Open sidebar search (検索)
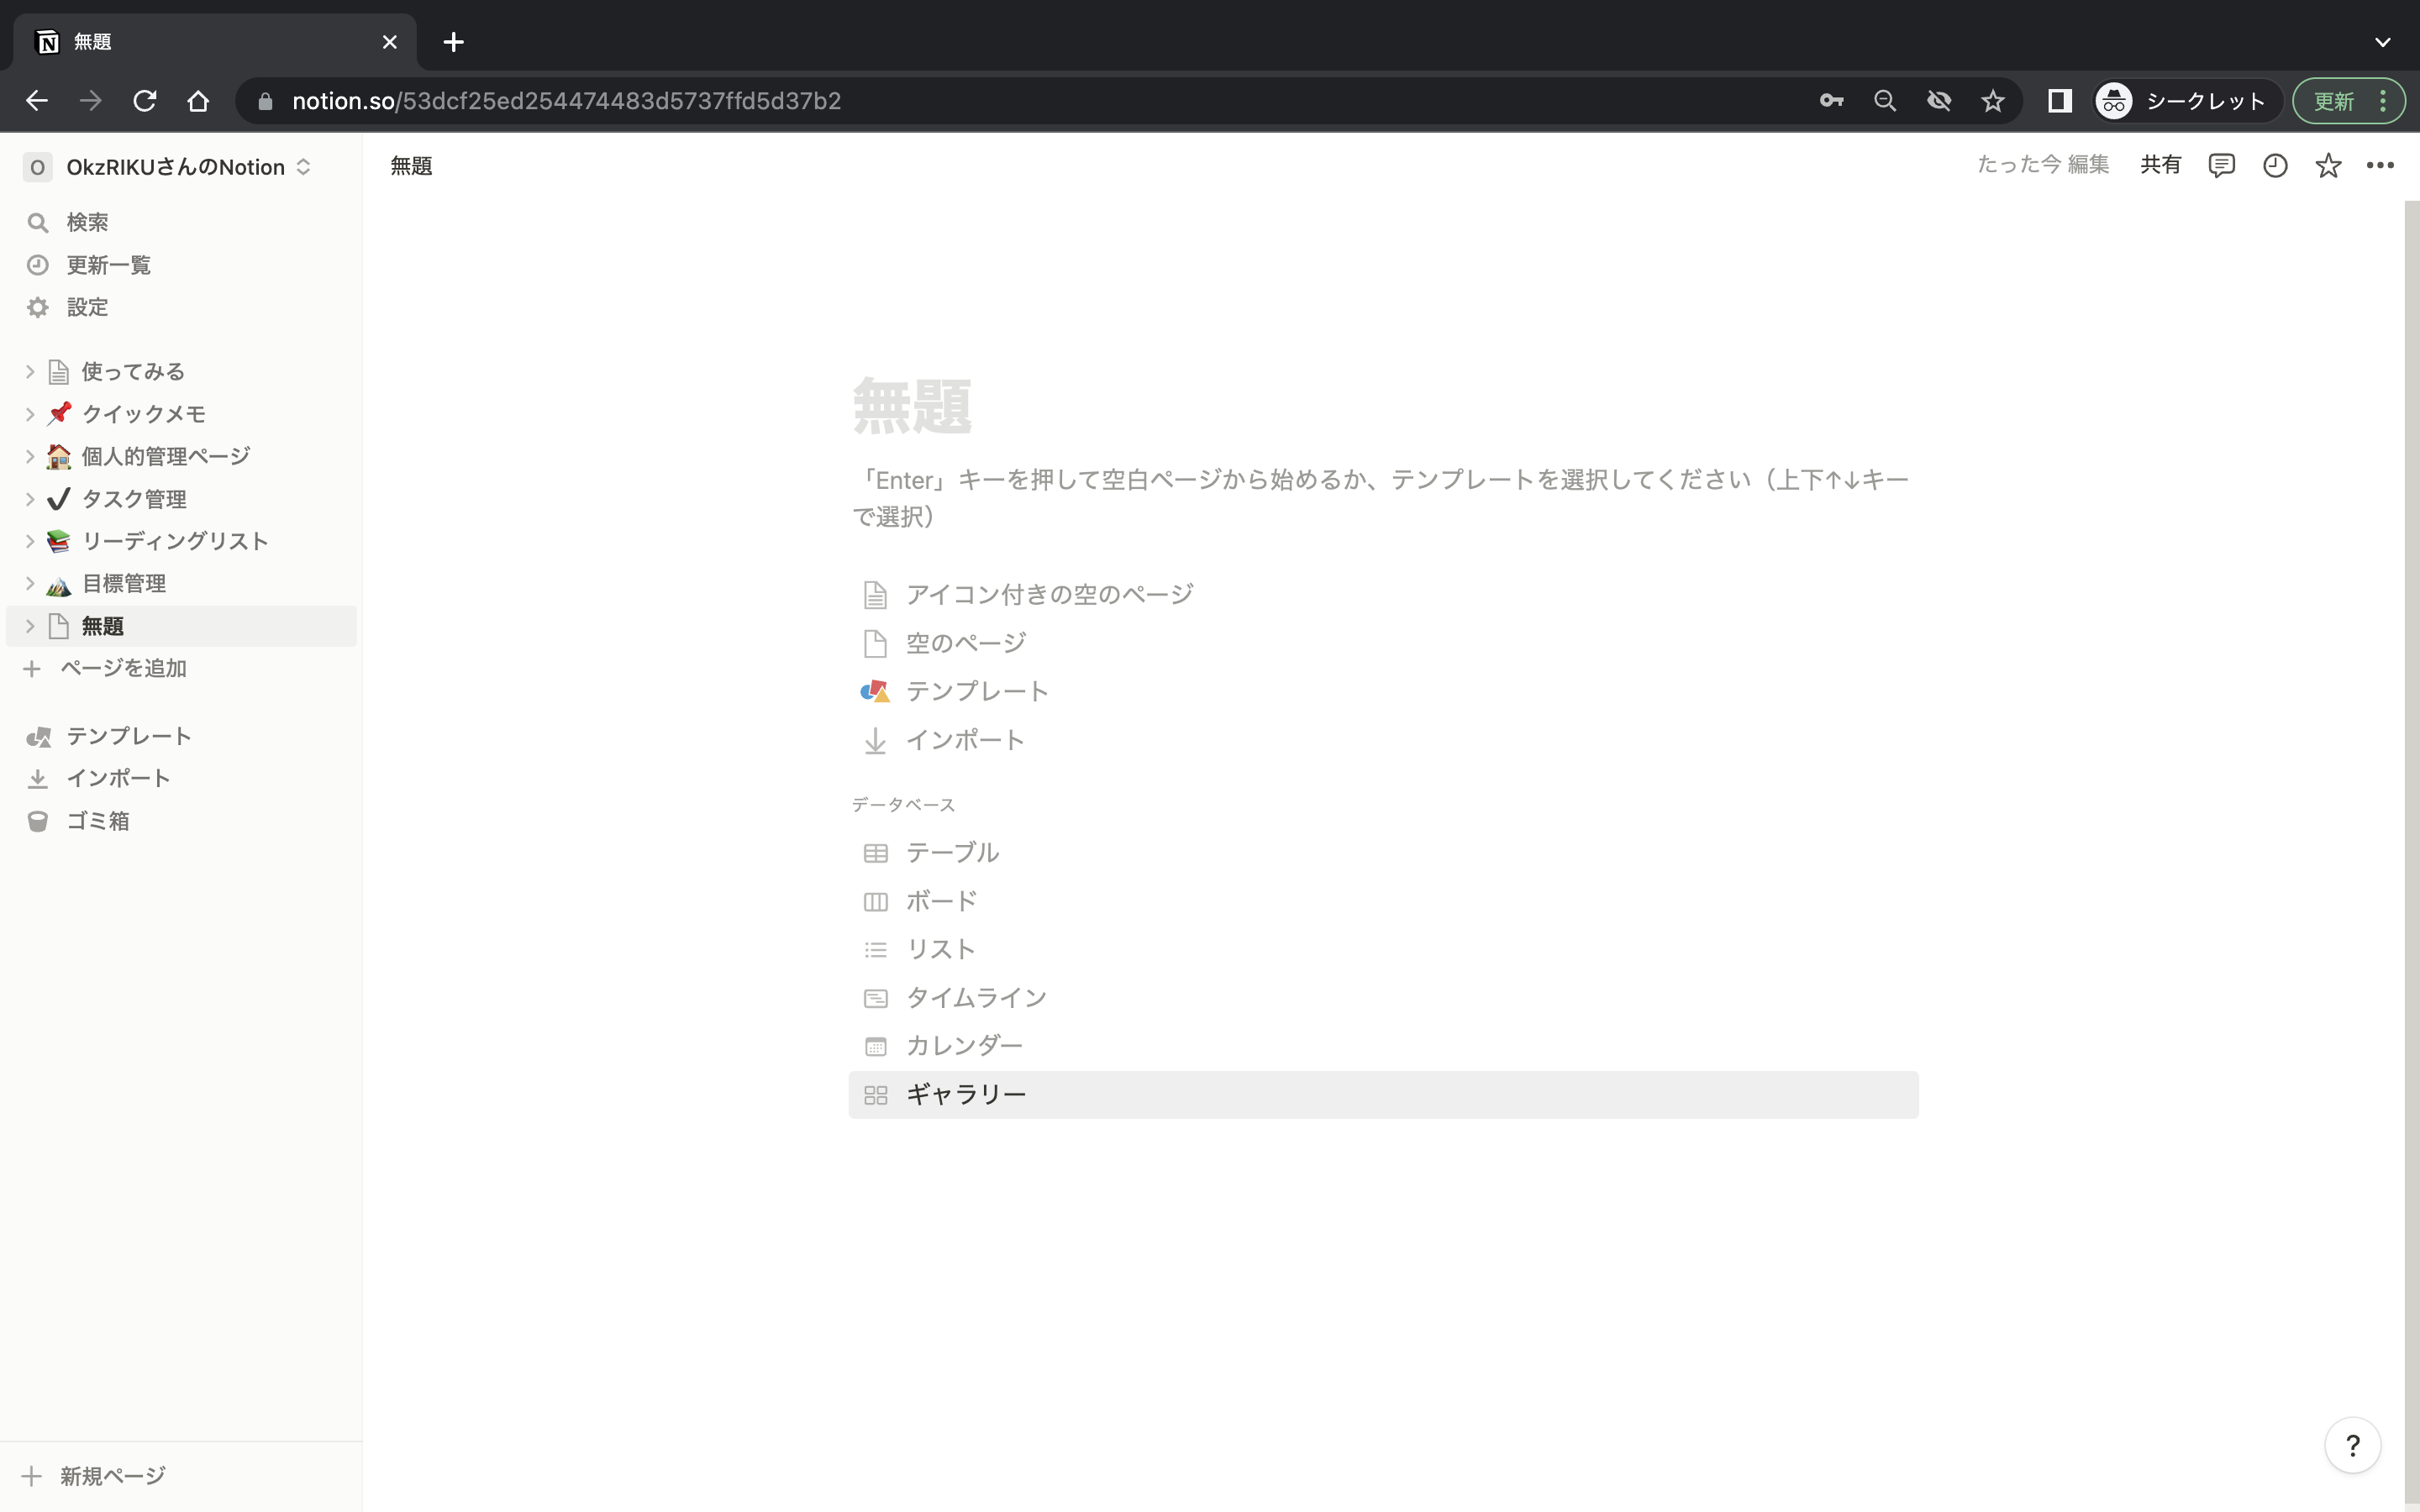 point(87,222)
